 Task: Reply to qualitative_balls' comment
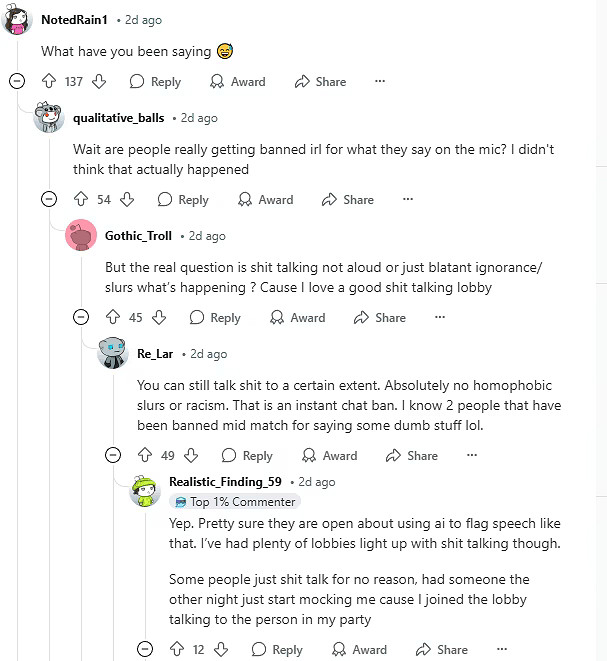coord(183,200)
